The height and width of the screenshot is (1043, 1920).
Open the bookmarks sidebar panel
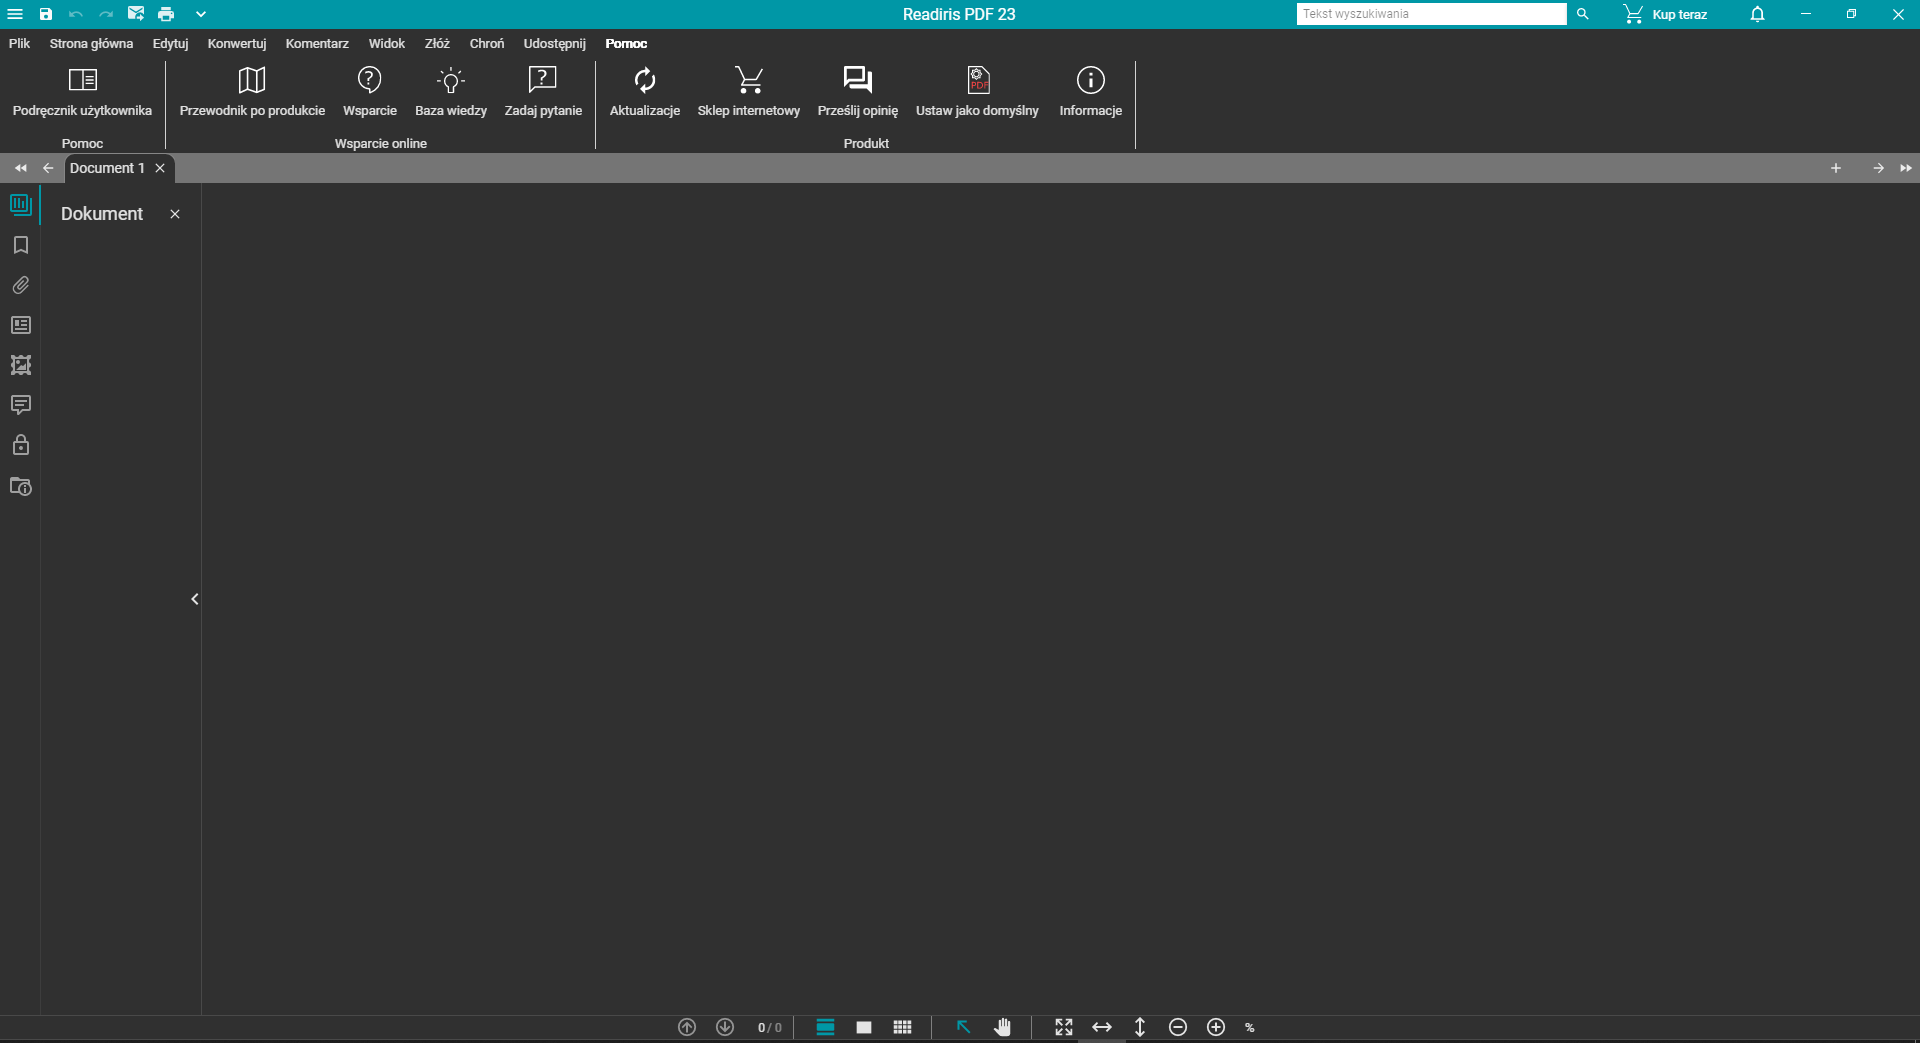(x=20, y=245)
